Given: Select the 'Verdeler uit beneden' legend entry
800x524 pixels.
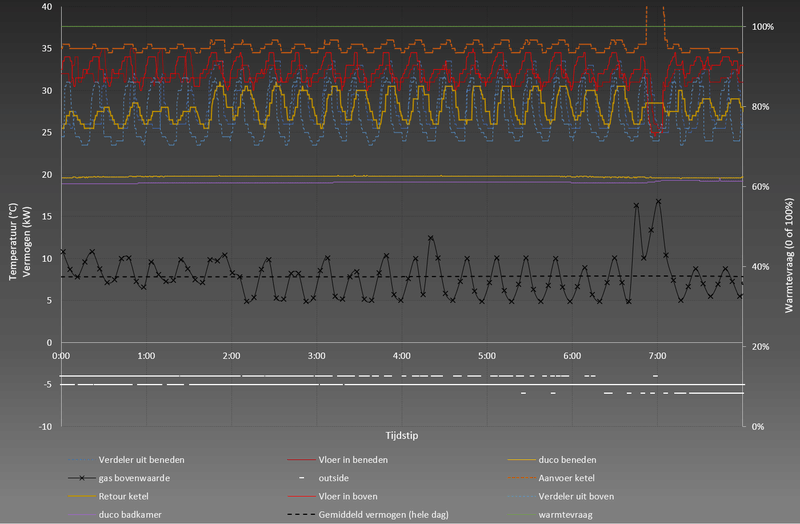Looking at the screenshot, I should coord(140,460).
